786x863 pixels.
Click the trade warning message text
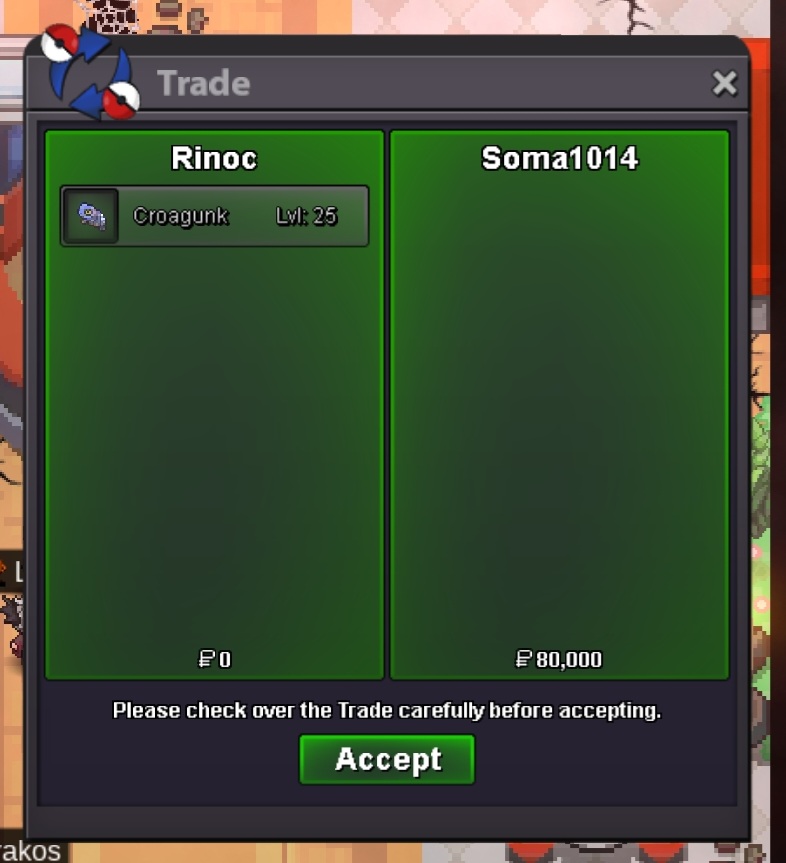pyautogui.click(x=386, y=710)
